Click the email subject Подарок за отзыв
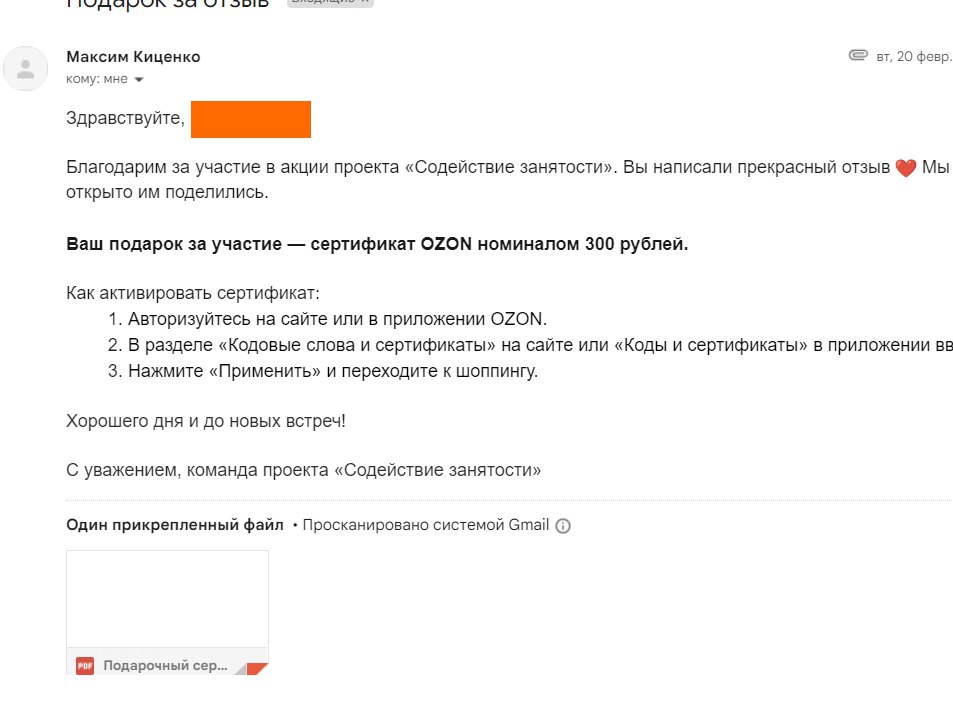Image resolution: width=953 pixels, height=706 pixels. (x=168, y=4)
